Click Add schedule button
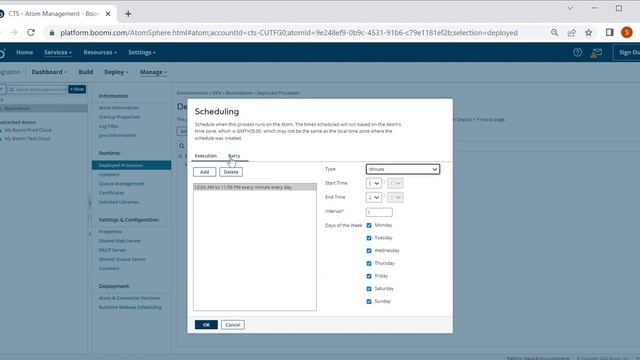Viewport: 640px width, 360px height. pos(204,172)
